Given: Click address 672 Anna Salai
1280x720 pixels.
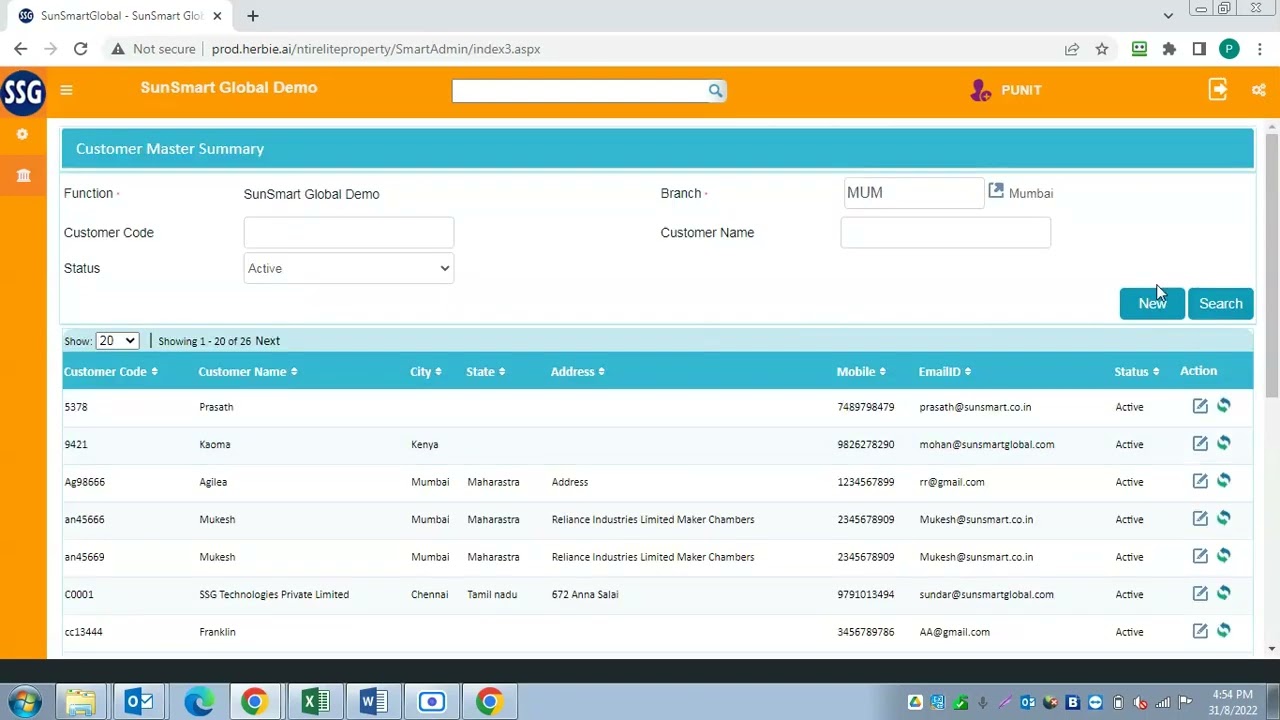Looking at the screenshot, I should pyautogui.click(x=585, y=594).
